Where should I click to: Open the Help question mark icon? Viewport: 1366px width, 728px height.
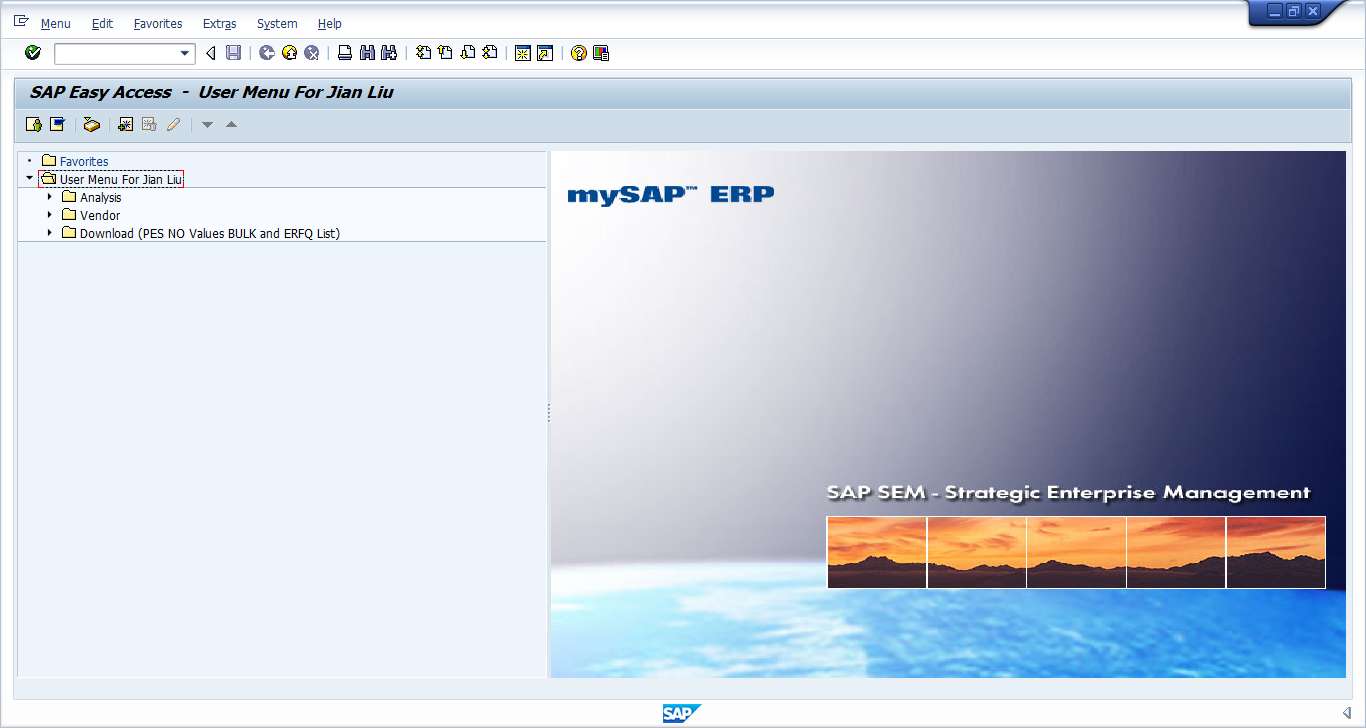point(578,53)
